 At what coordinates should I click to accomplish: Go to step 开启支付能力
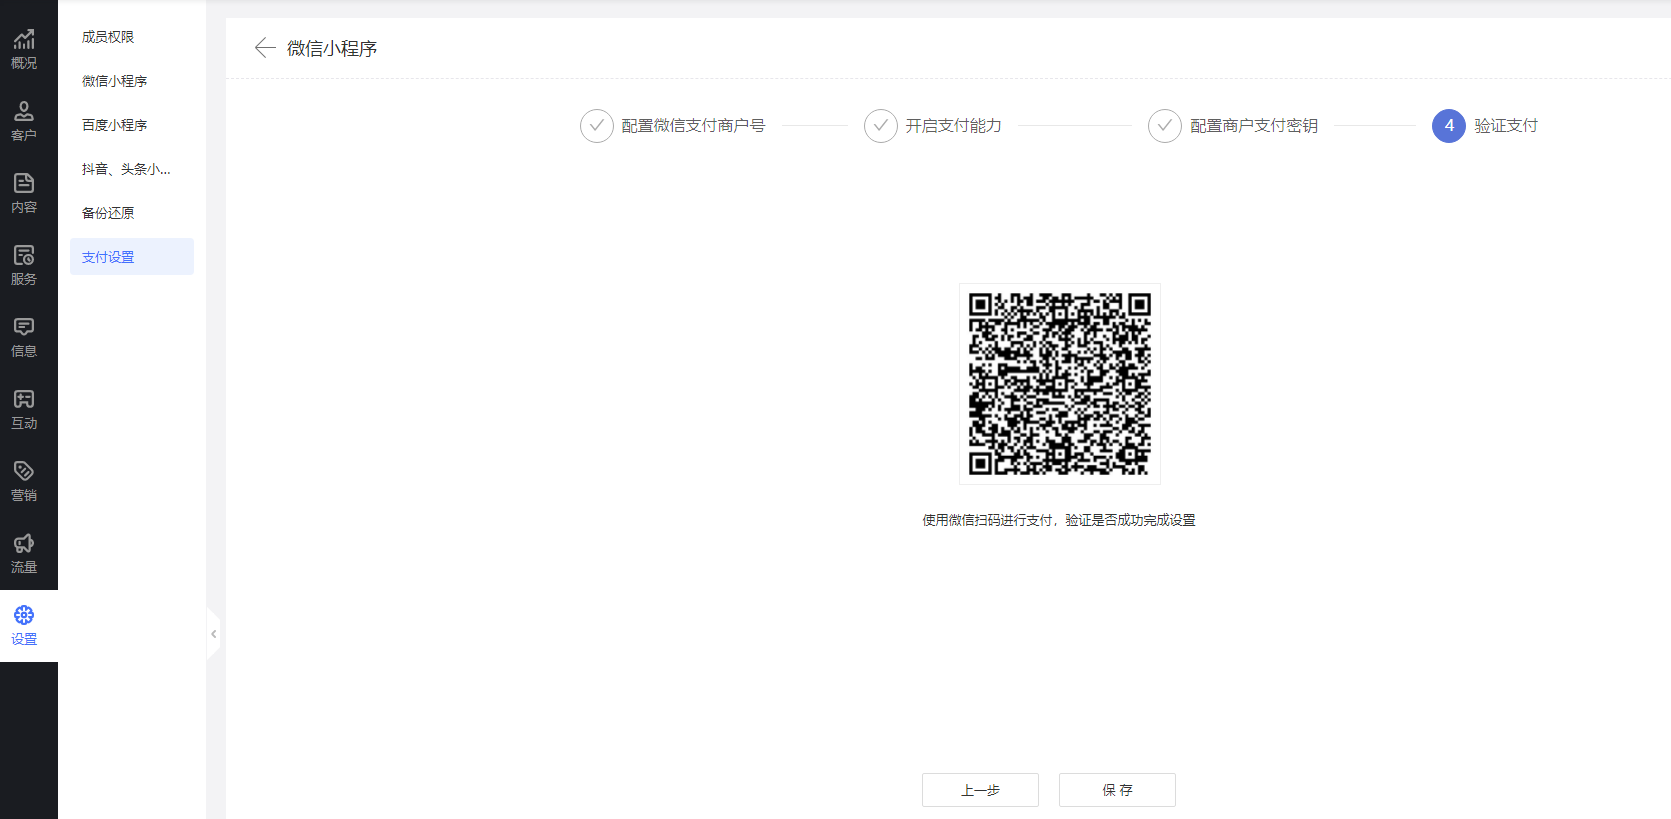(x=933, y=126)
